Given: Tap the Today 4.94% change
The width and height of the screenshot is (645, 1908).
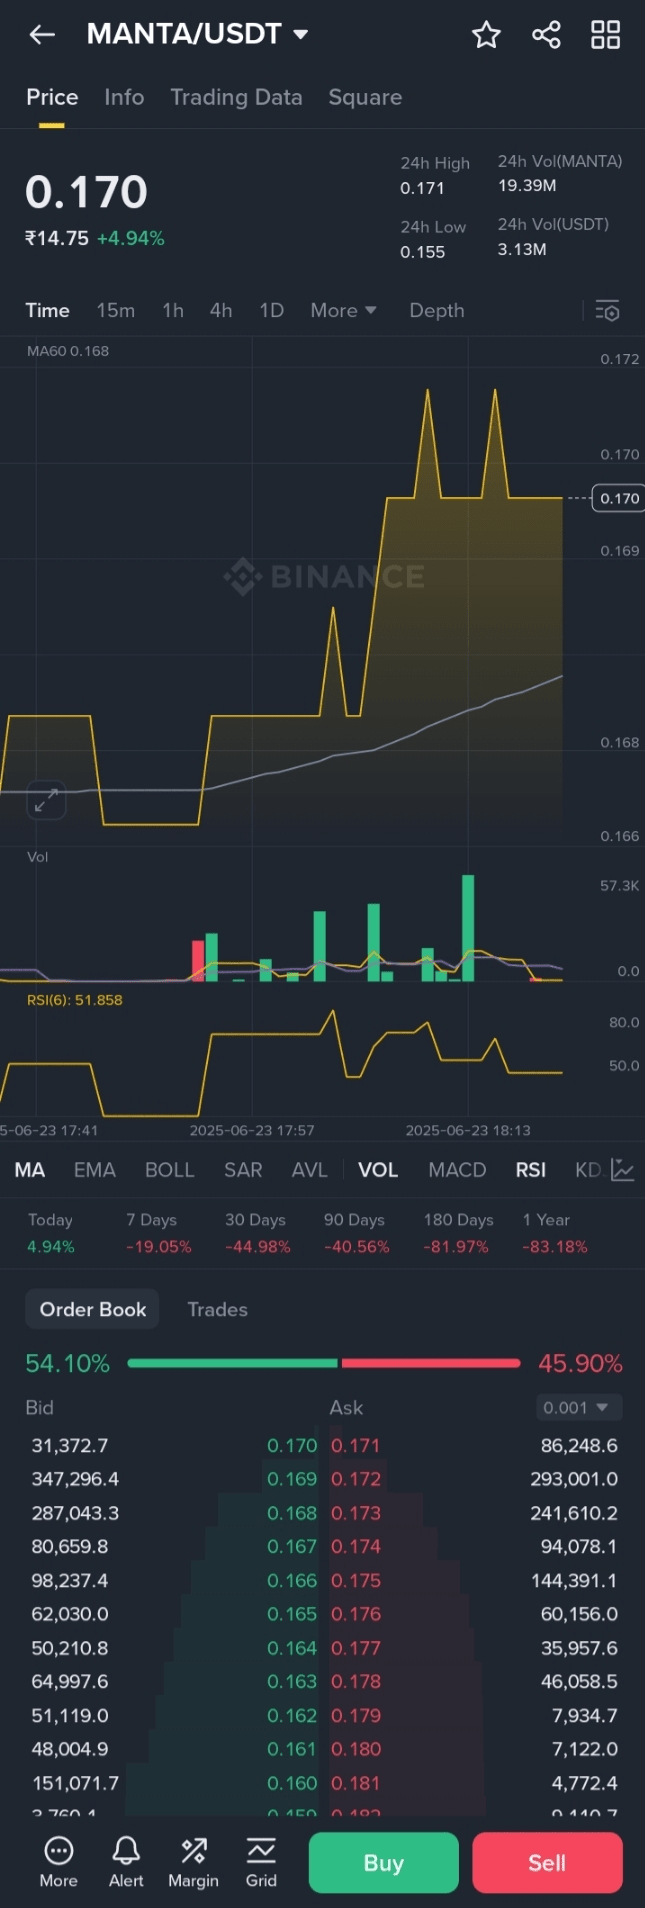Looking at the screenshot, I should tap(51, 1233).
